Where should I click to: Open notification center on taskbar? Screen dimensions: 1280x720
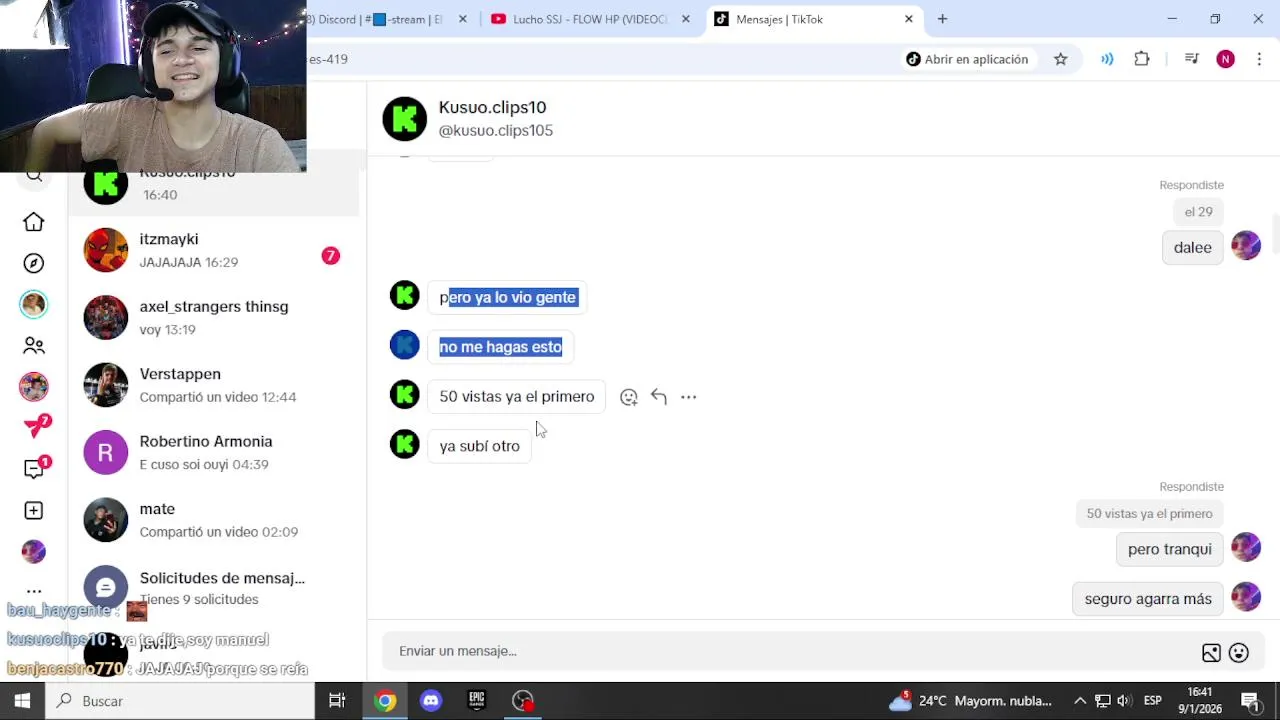[x=1250, y=701]
